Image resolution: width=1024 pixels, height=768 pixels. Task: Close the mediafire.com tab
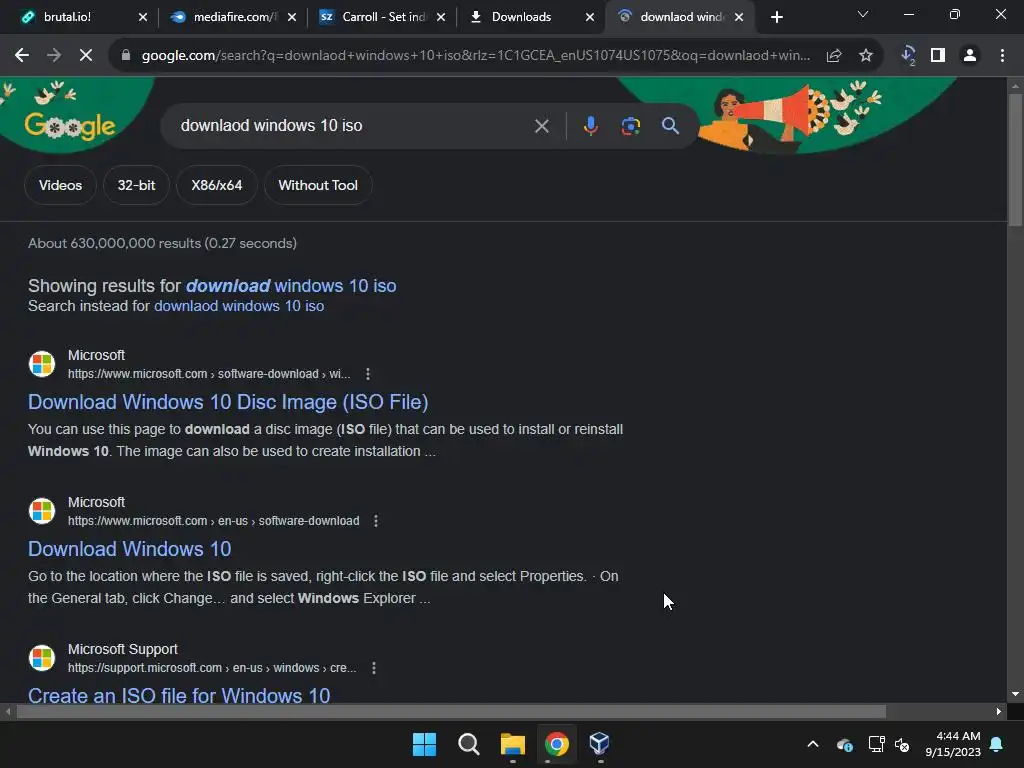coord(292,17)
